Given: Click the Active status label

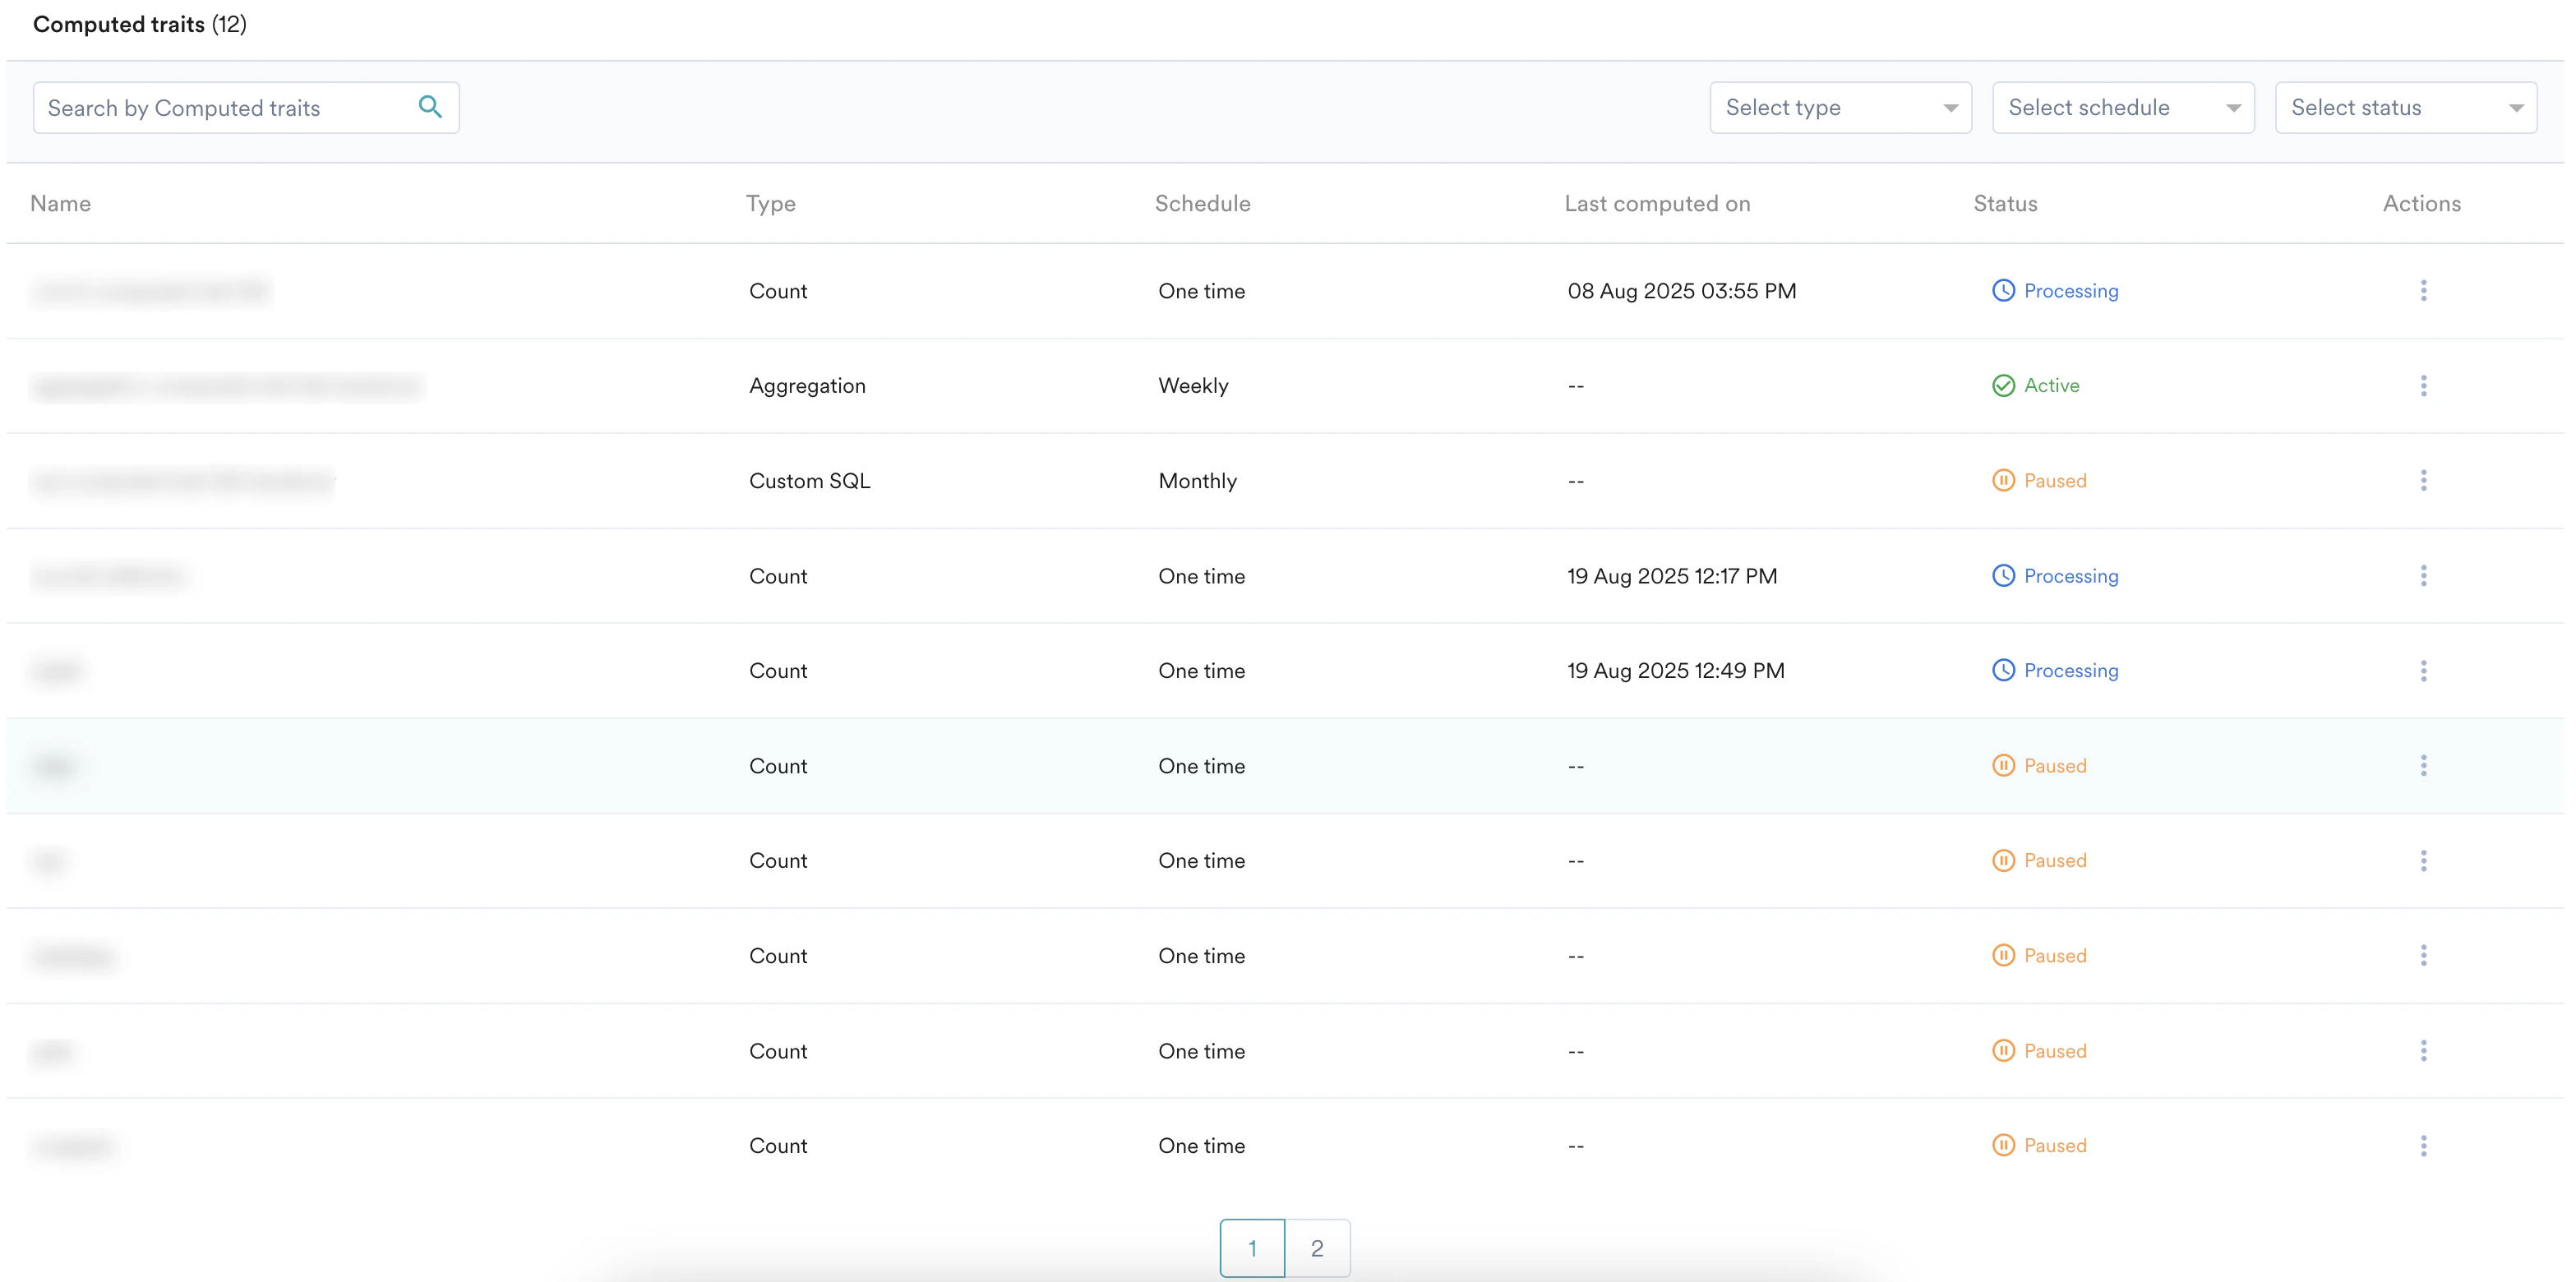Looking at the screenshot, I should point(2051,385).
